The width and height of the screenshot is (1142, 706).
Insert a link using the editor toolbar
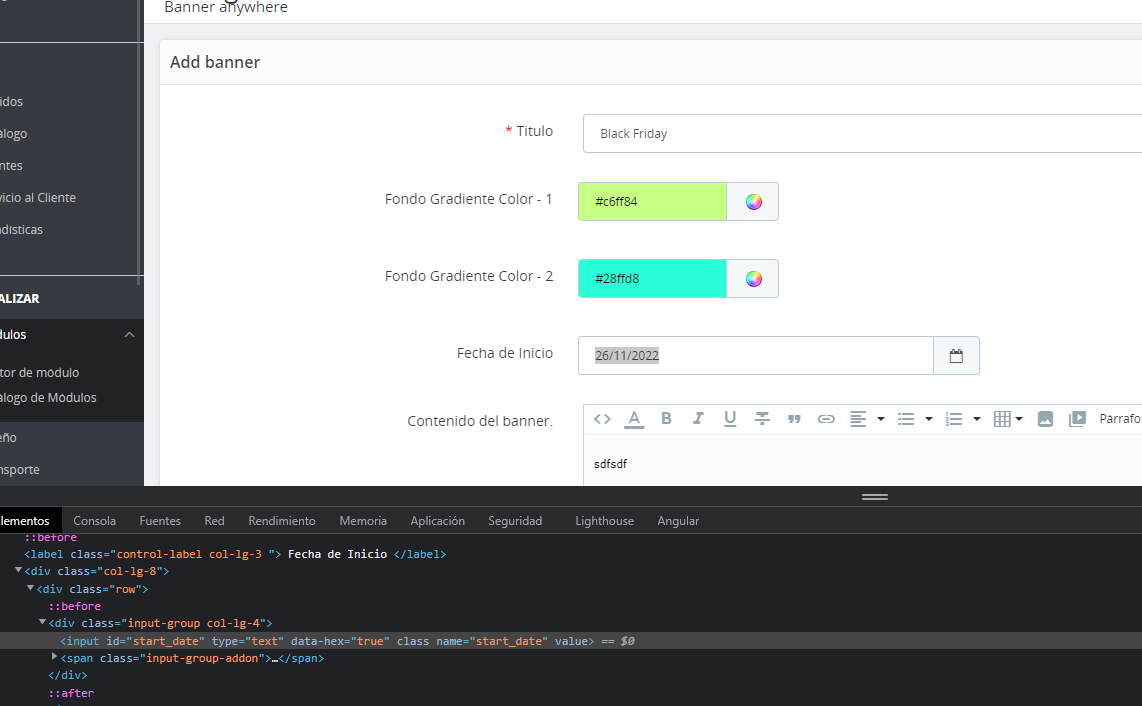pyautogui.click(x=826, y=419)
